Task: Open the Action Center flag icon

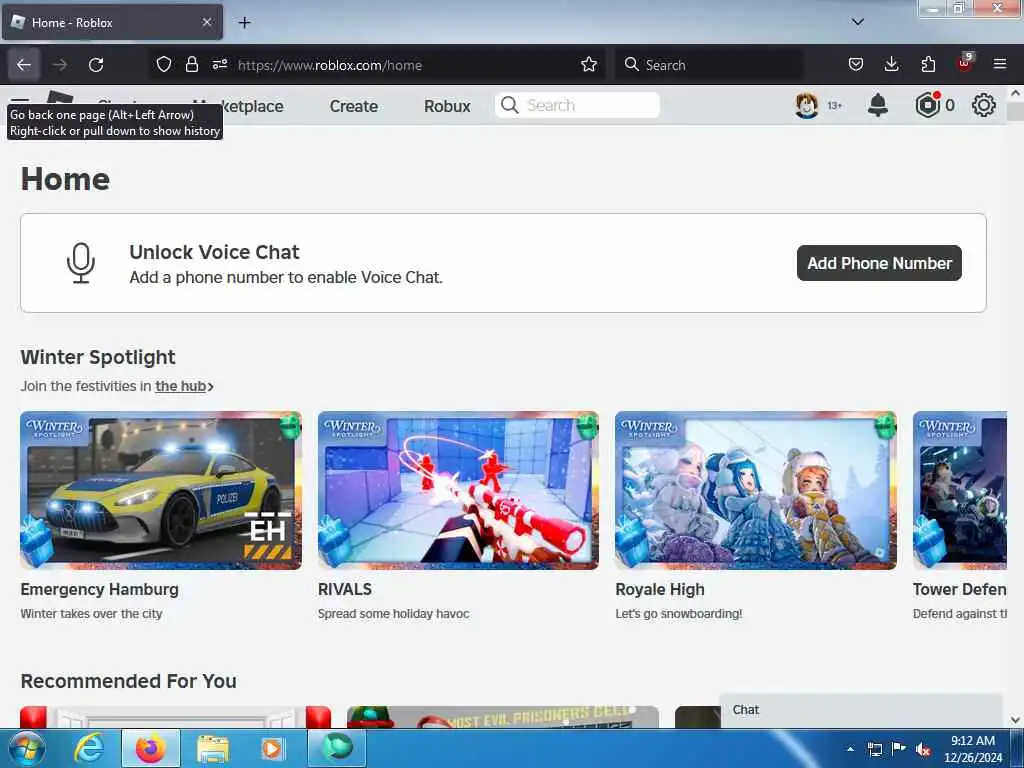Action: tap(899, 748)
